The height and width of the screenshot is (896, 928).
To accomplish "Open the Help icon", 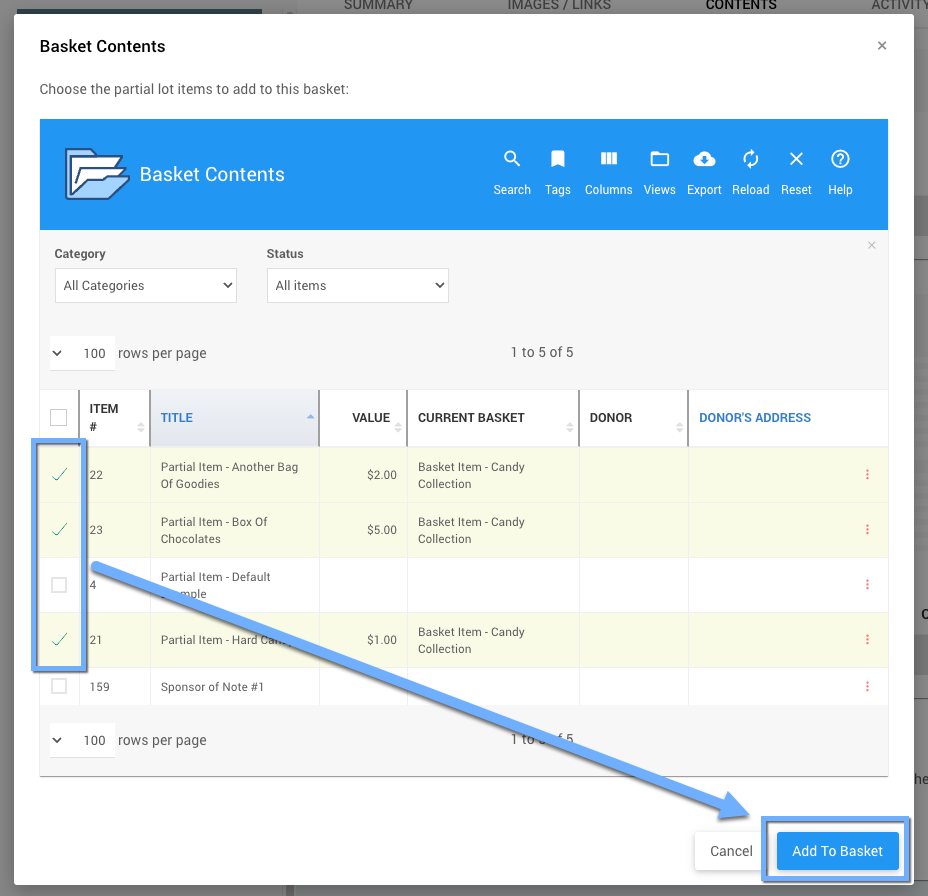I will (840, 171).
